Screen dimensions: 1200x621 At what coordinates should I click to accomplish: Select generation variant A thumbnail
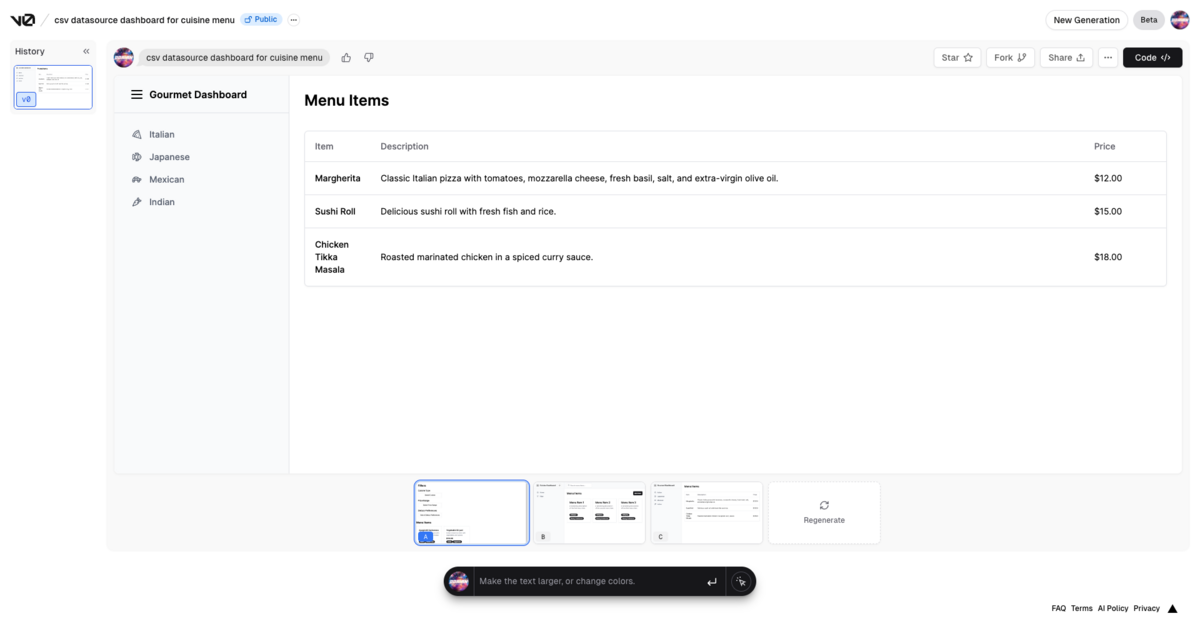coord(472,513)
